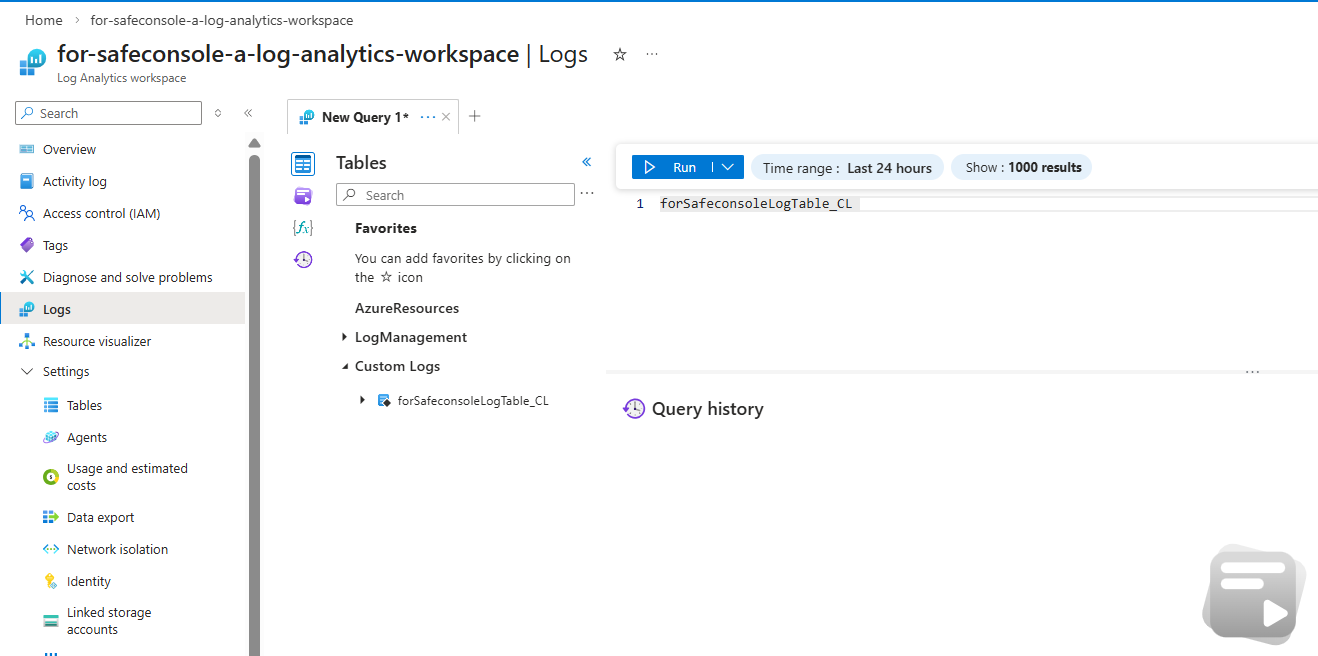The width and height of the screenshot is (1318, 656).
Task: Click the Activity log icon
Action: pos(27,181)
